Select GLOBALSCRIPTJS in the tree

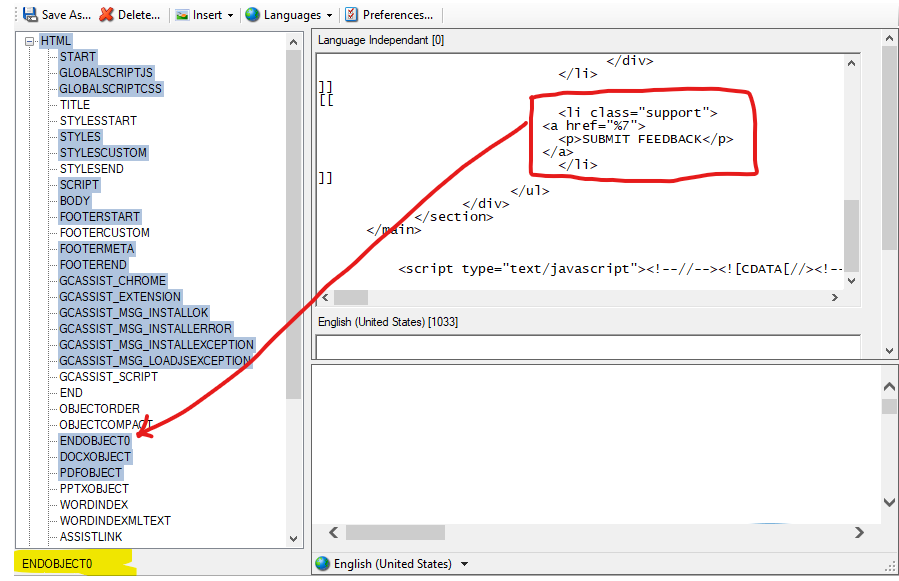[106, 73]
